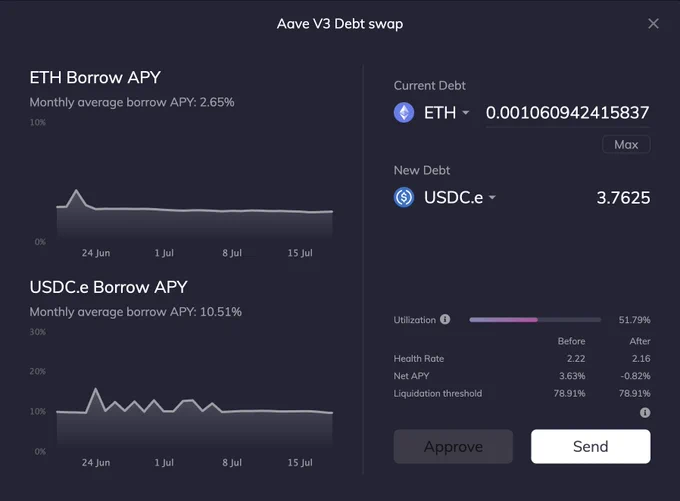
Task: Click the Utilization progress bar
Action: (x=535, y=320)
